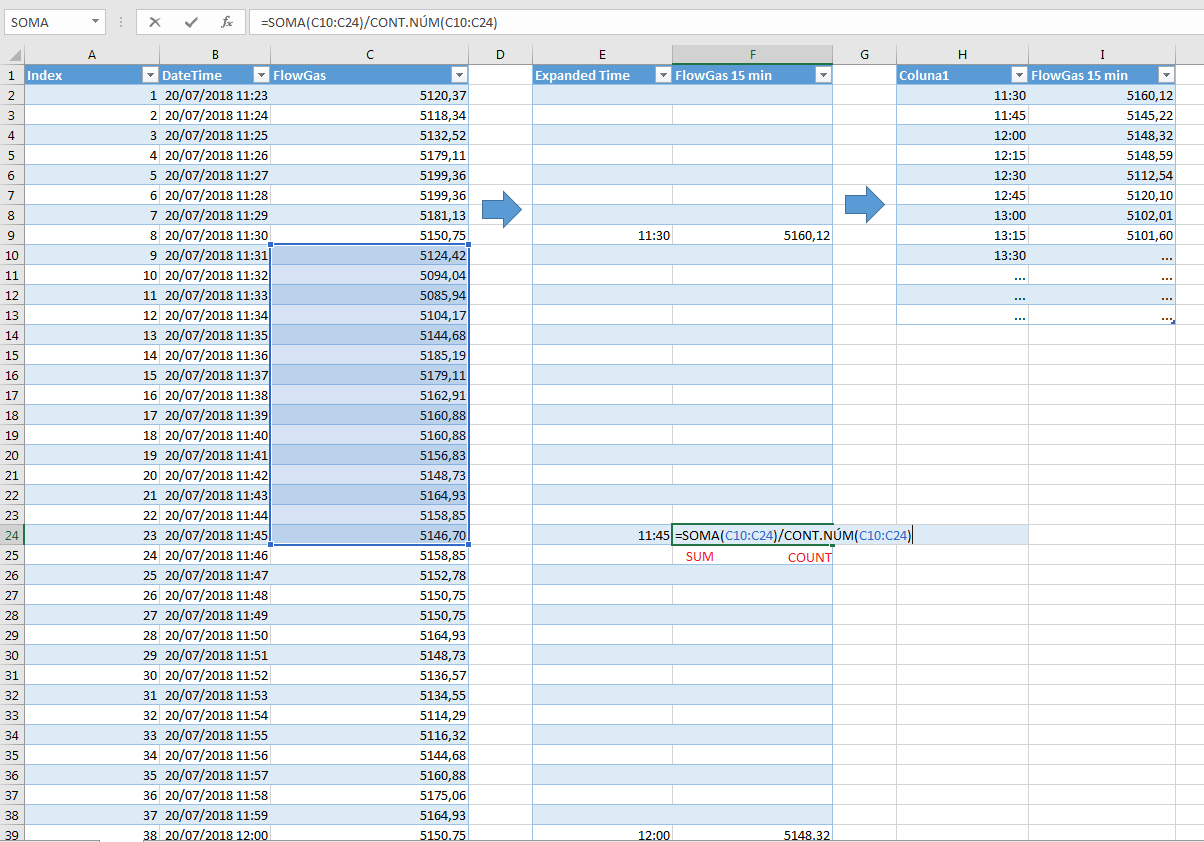This screenshot has width=1204, height=842.
Task: Select FlowGas cell 5150,75 in row 9
Action: point(370,235)
